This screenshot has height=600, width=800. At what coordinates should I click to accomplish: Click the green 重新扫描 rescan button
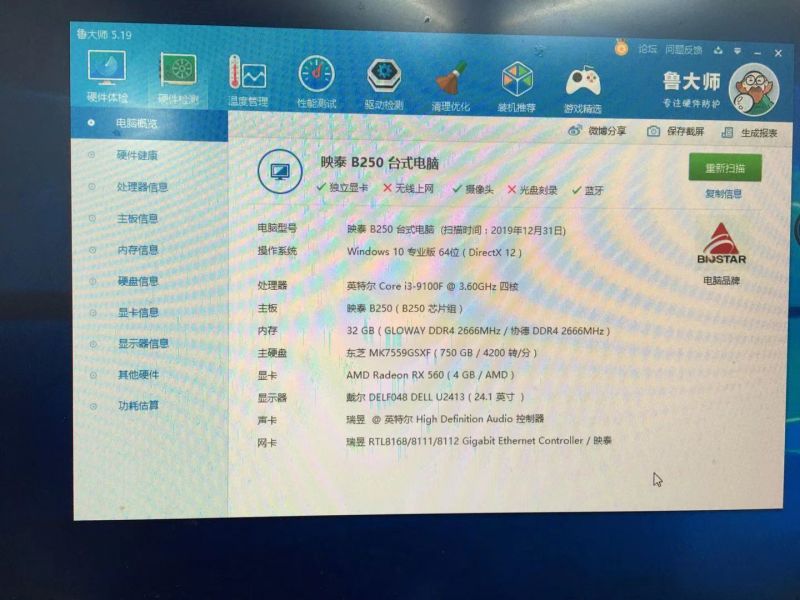(x=725, y=168)
